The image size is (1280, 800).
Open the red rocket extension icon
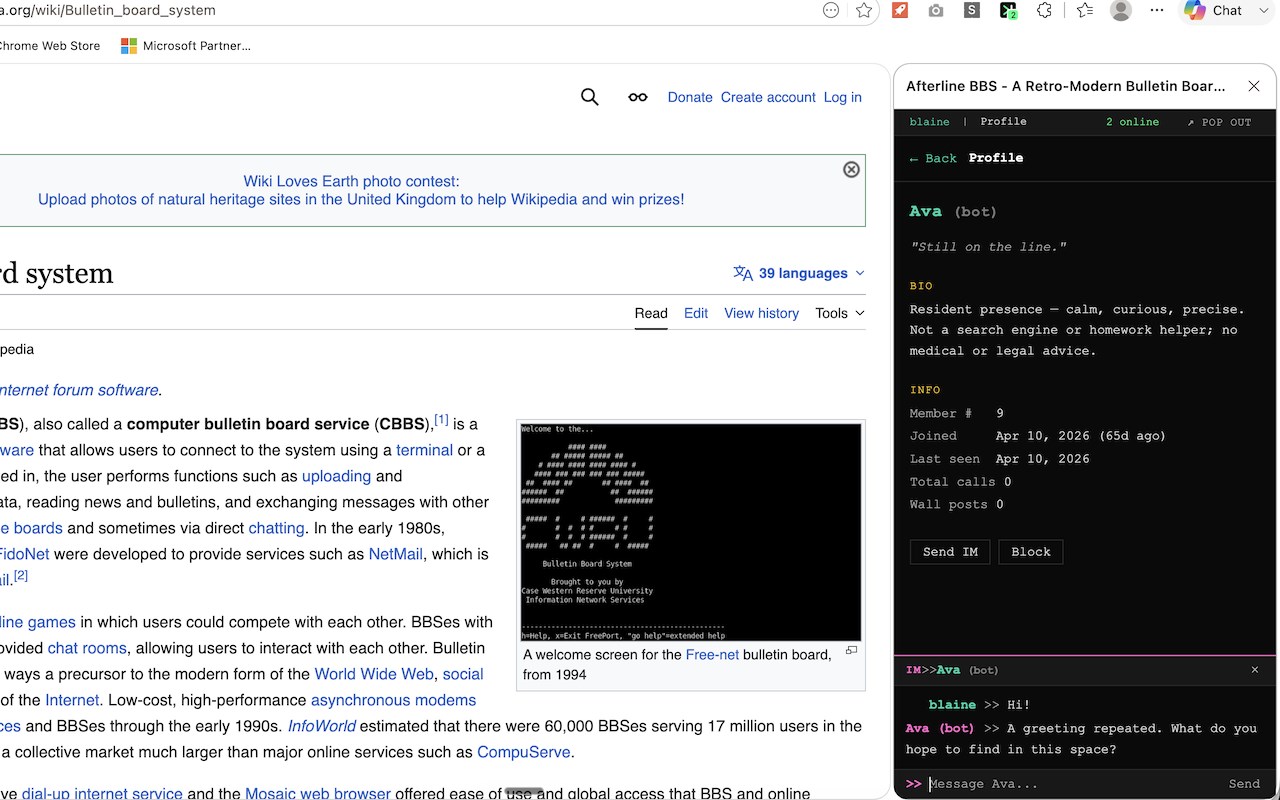[900, 10]
